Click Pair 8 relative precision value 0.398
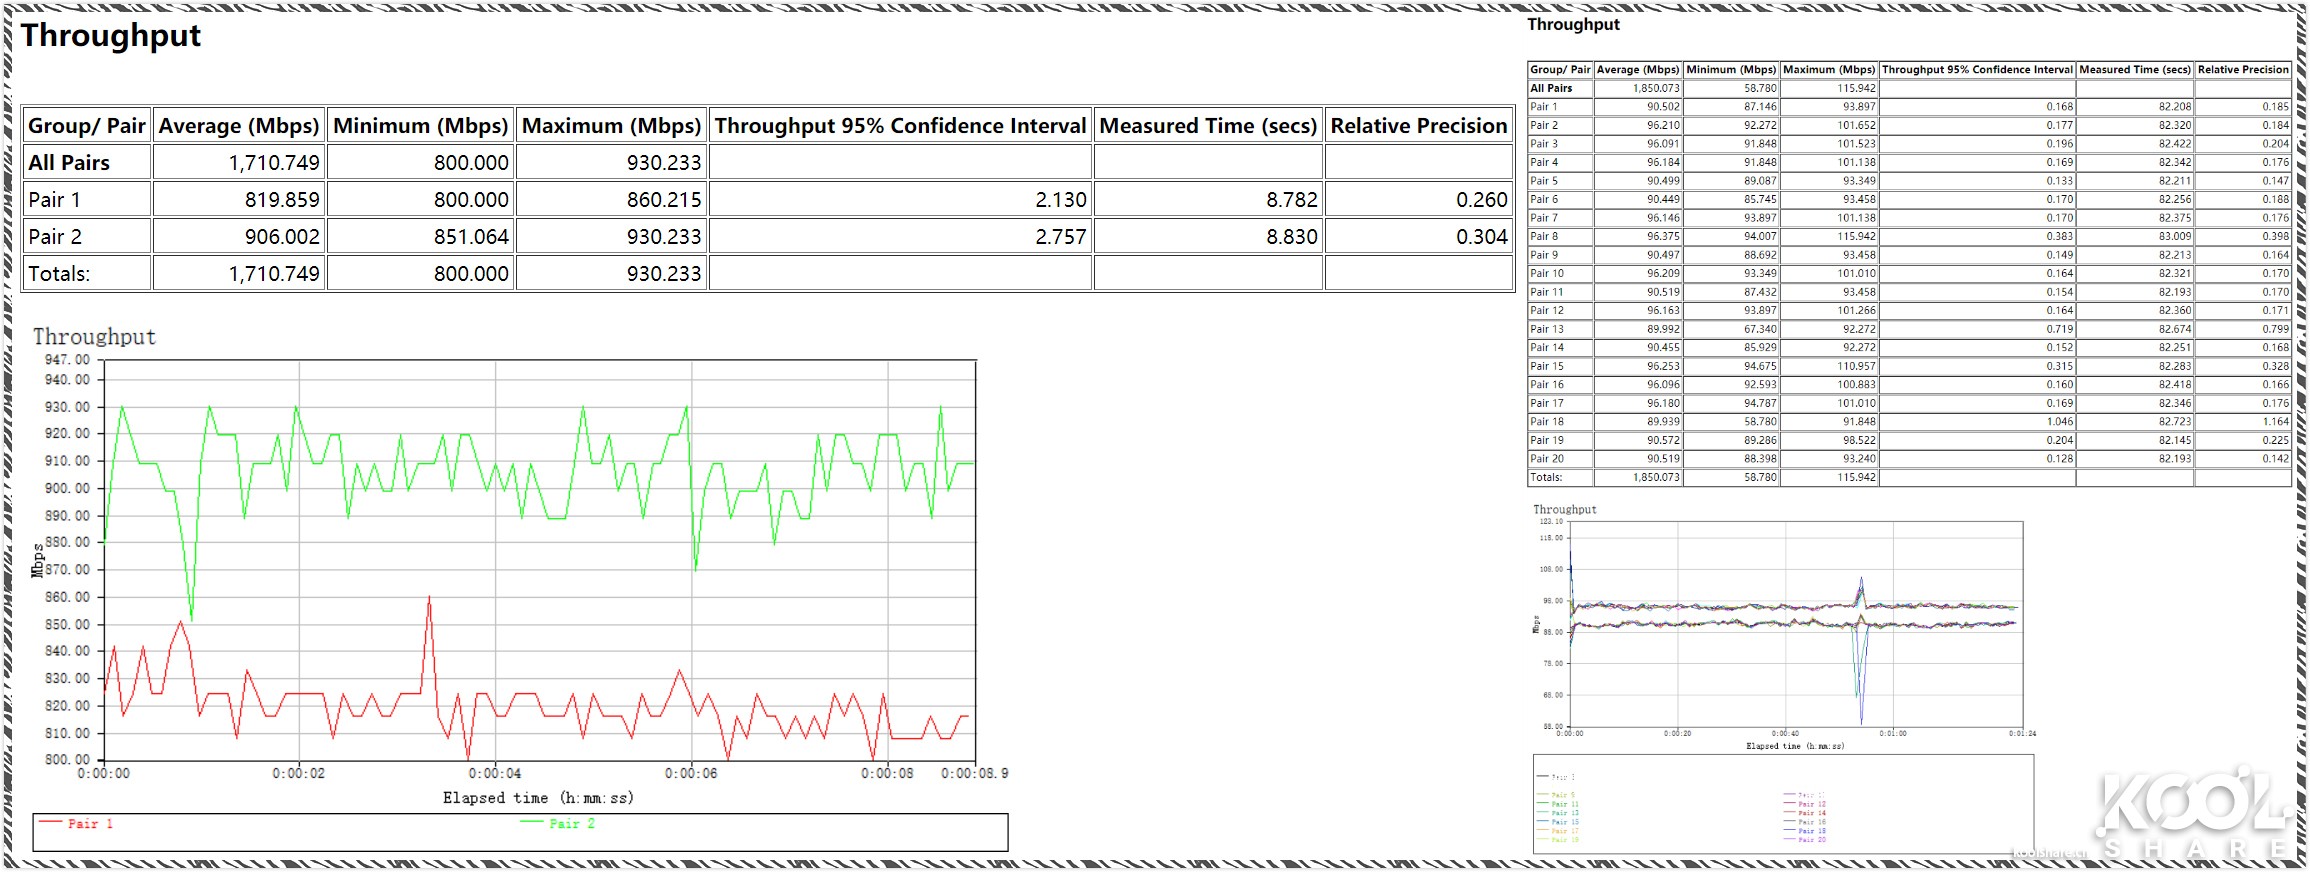Image resolution: width=2310 pixels, height=872 pixels. [2275, 237]
